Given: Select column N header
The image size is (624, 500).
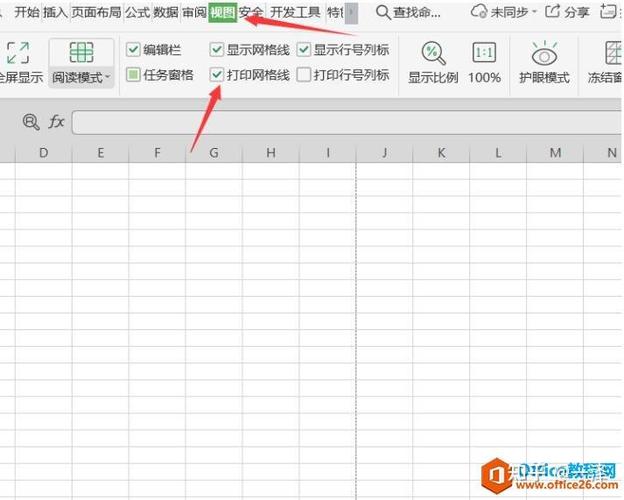Looking at the screenshot, I should point(603,152).
